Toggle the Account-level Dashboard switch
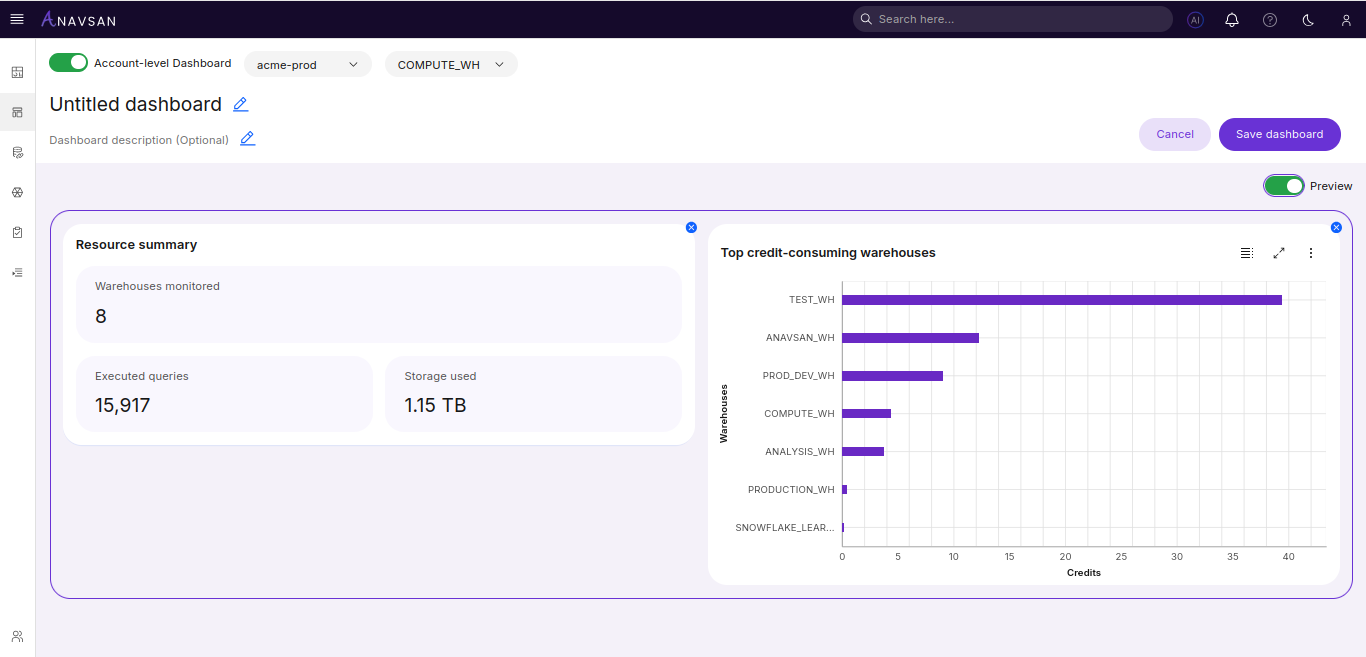Viewport: 1366px width, 657px height. point(69,63)
